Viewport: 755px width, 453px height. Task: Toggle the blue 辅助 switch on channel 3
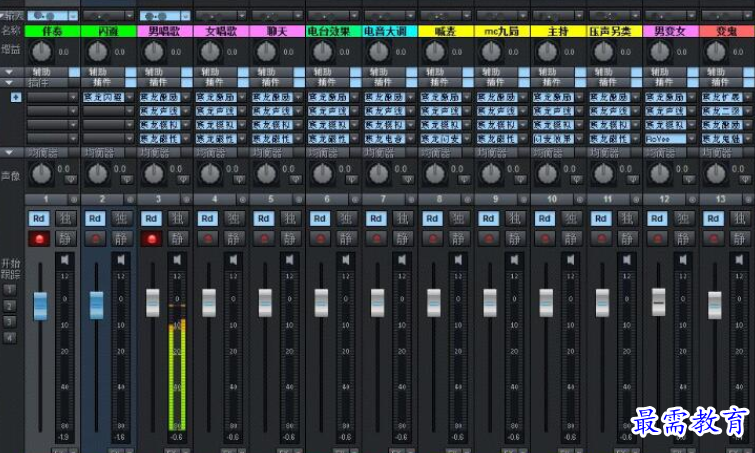pos(187,72)
